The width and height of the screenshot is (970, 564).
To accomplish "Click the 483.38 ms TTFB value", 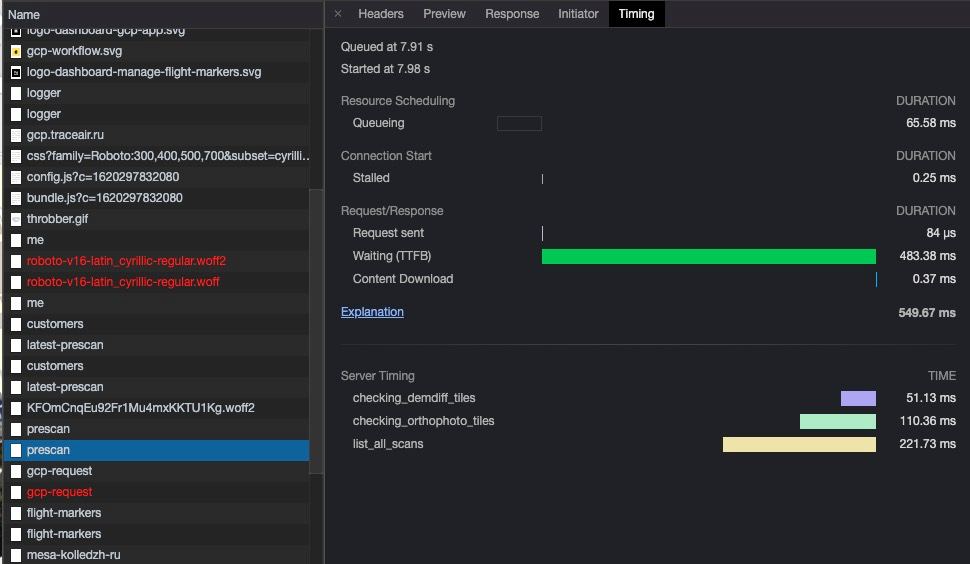I will pyautogui.click(x=927, y=256).
